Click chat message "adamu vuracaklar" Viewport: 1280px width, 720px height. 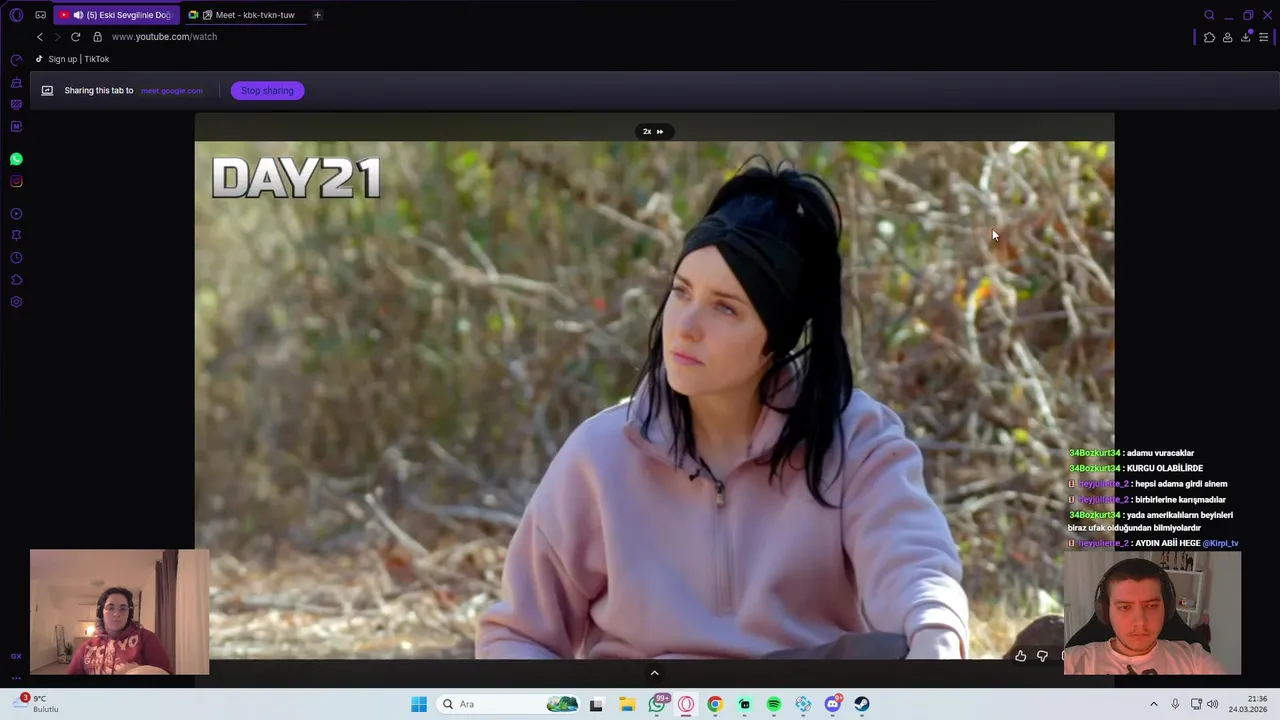(1160, 453)
